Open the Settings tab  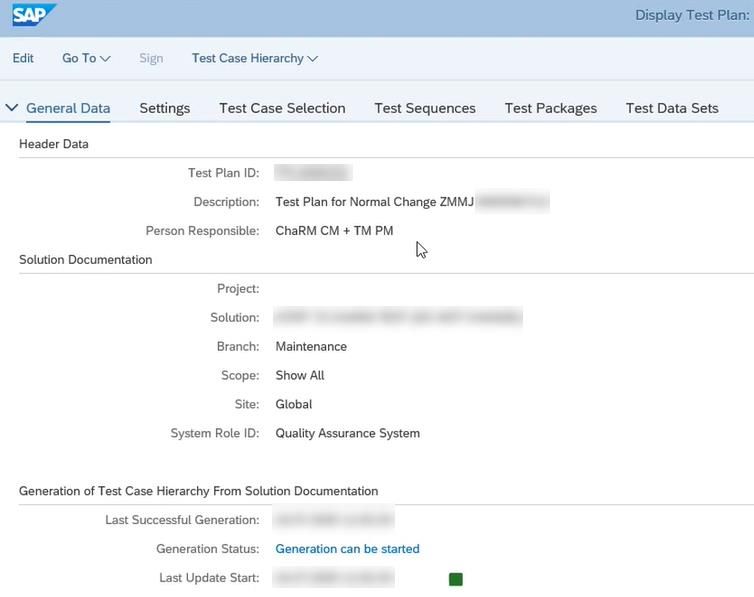(x=164, y=108)
